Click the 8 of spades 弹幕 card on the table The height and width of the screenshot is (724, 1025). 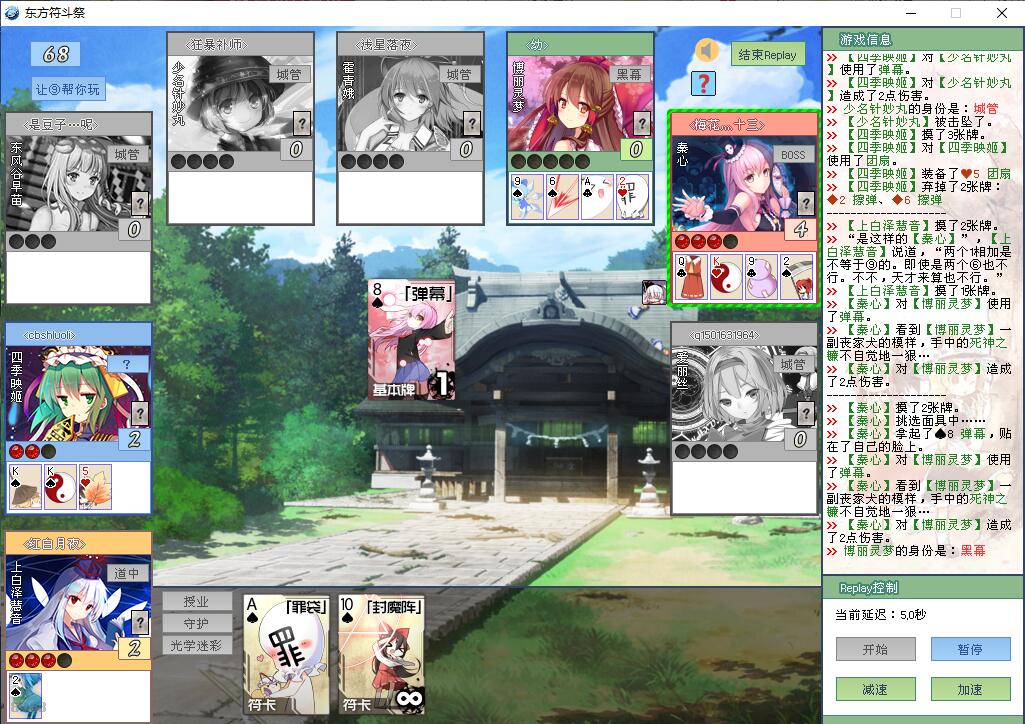point(412,340)
